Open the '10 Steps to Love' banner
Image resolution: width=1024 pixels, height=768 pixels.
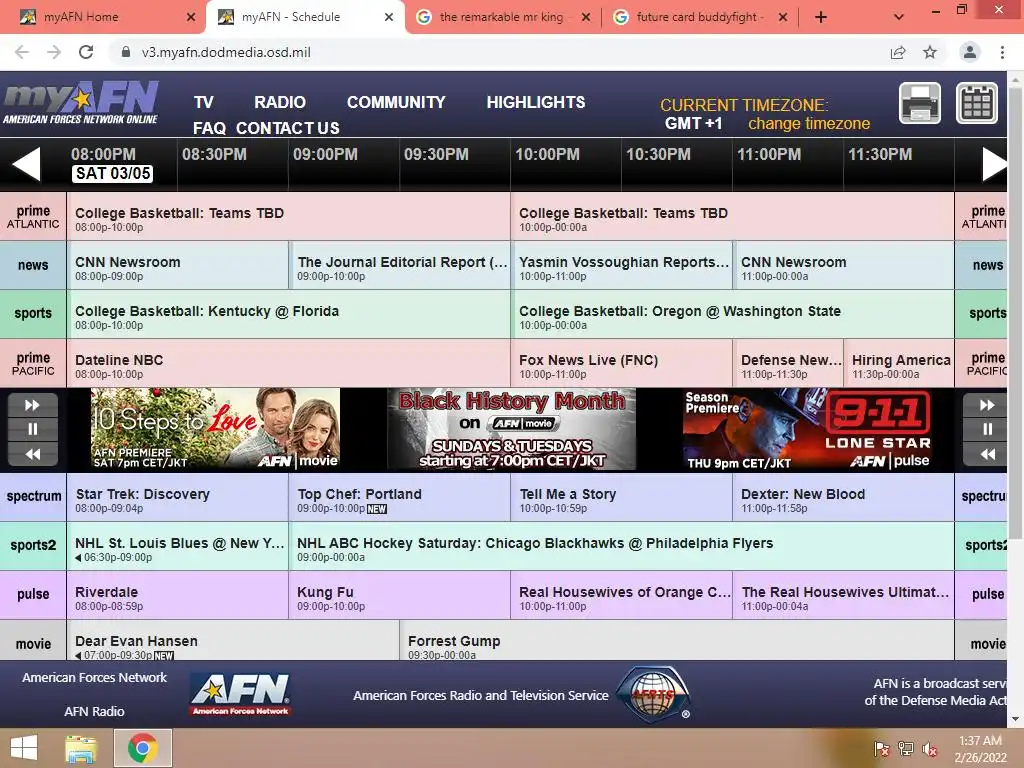click(215, 429)
